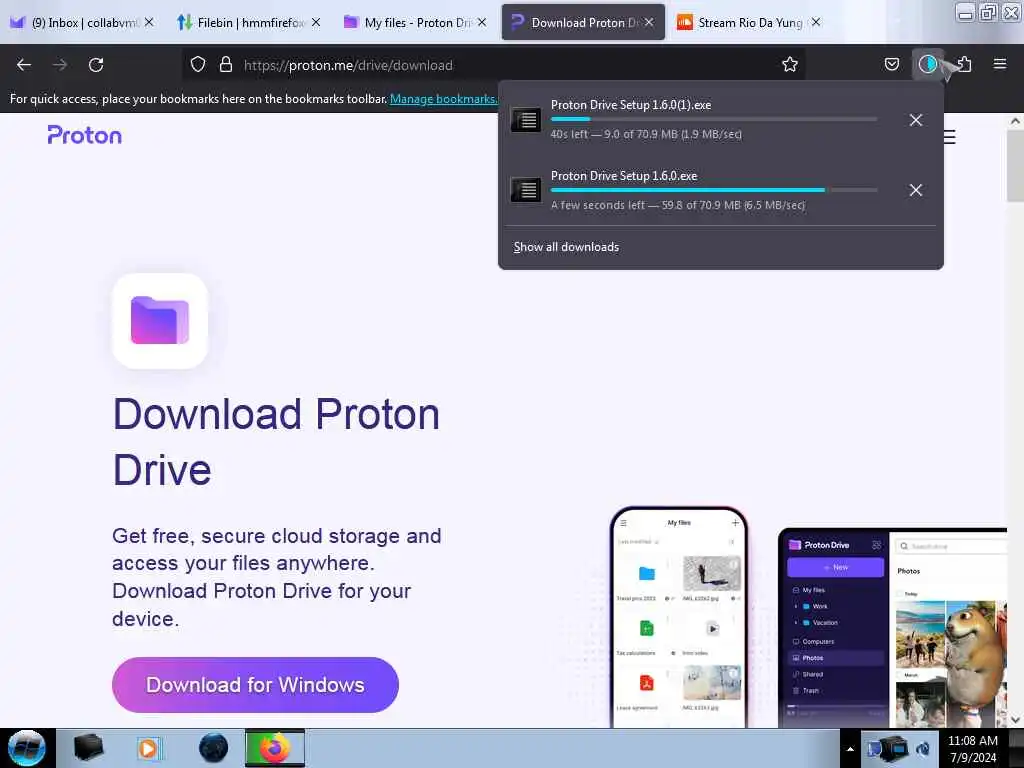
Task: Click the volume speaker tray icon
Action: (923, 748)
